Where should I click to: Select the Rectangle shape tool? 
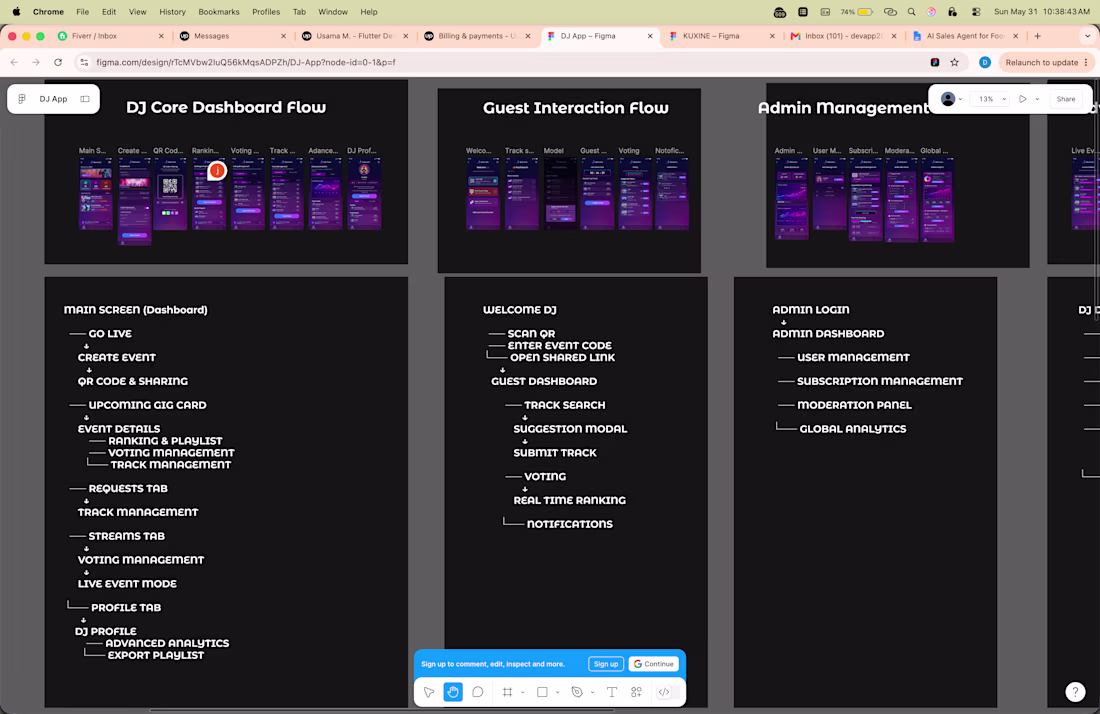(x=542, y=692)
